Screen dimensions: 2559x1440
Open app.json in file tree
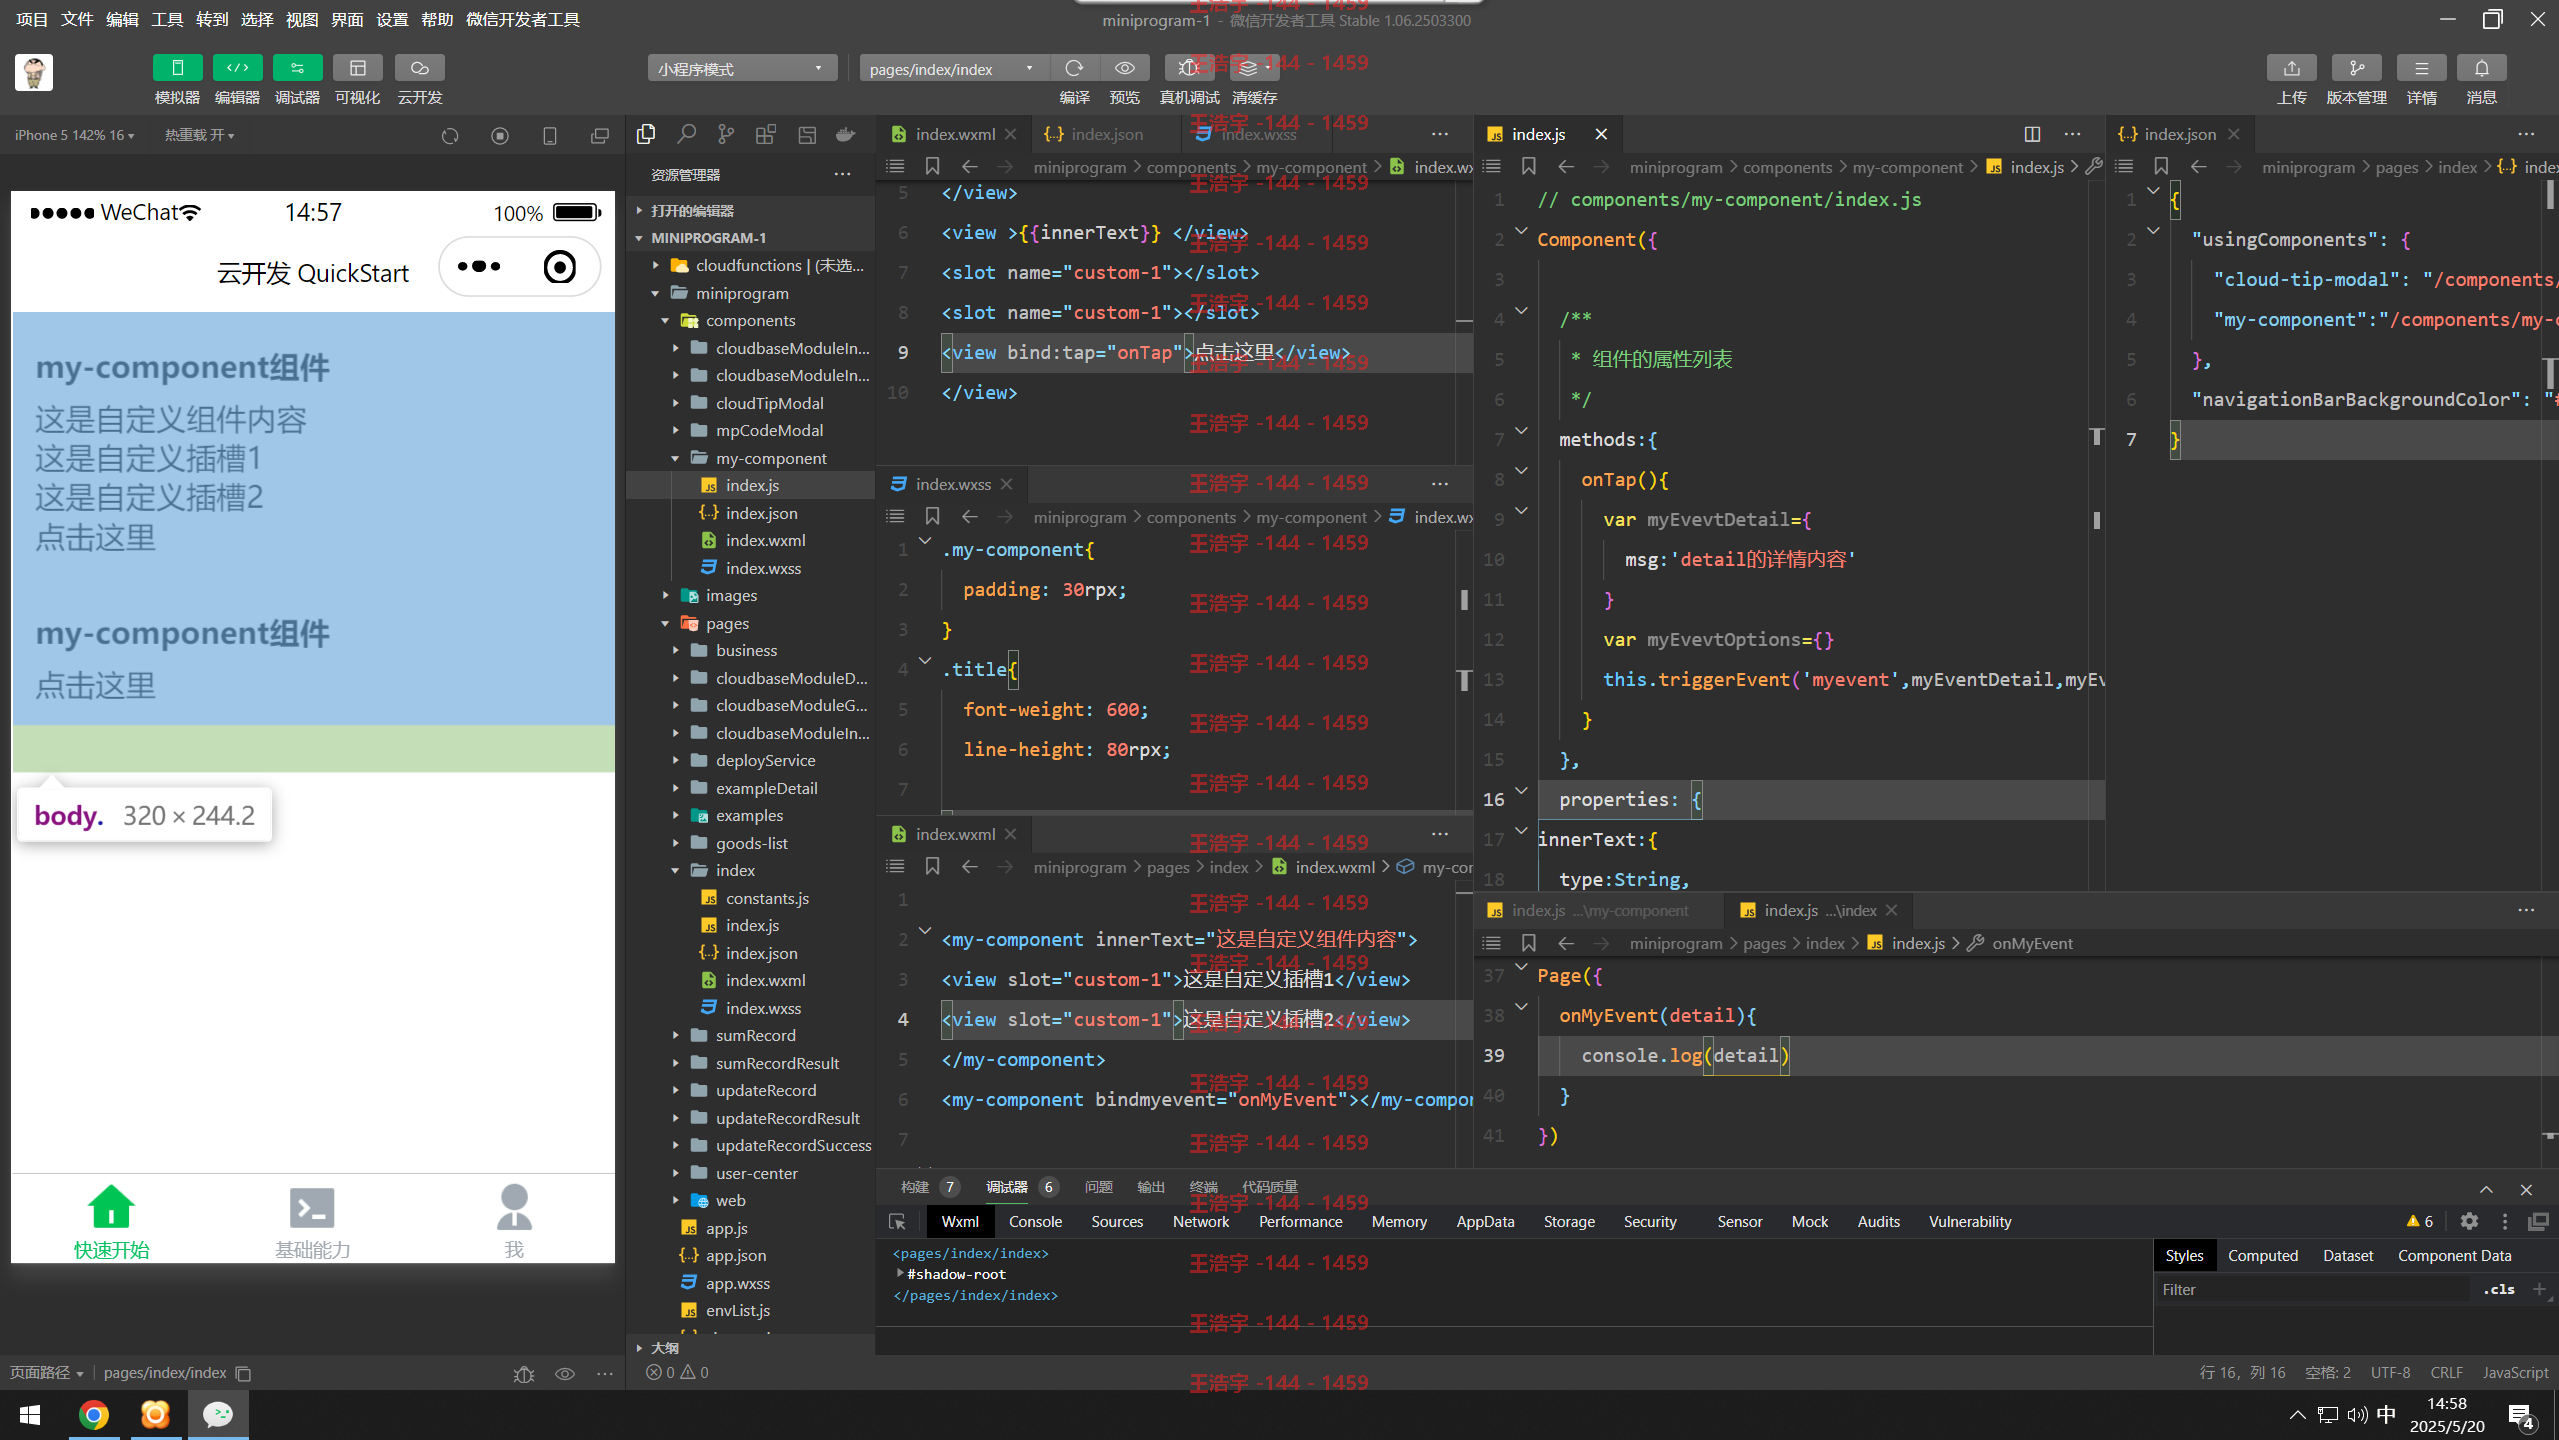point(736,1255)
